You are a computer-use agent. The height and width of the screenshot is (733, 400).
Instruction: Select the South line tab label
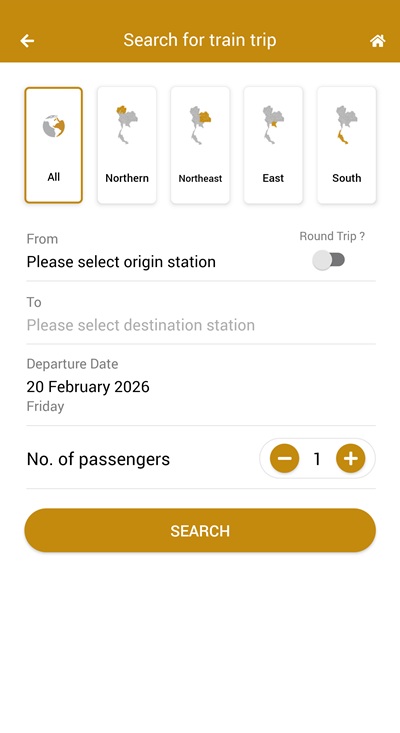coord(346,178)
